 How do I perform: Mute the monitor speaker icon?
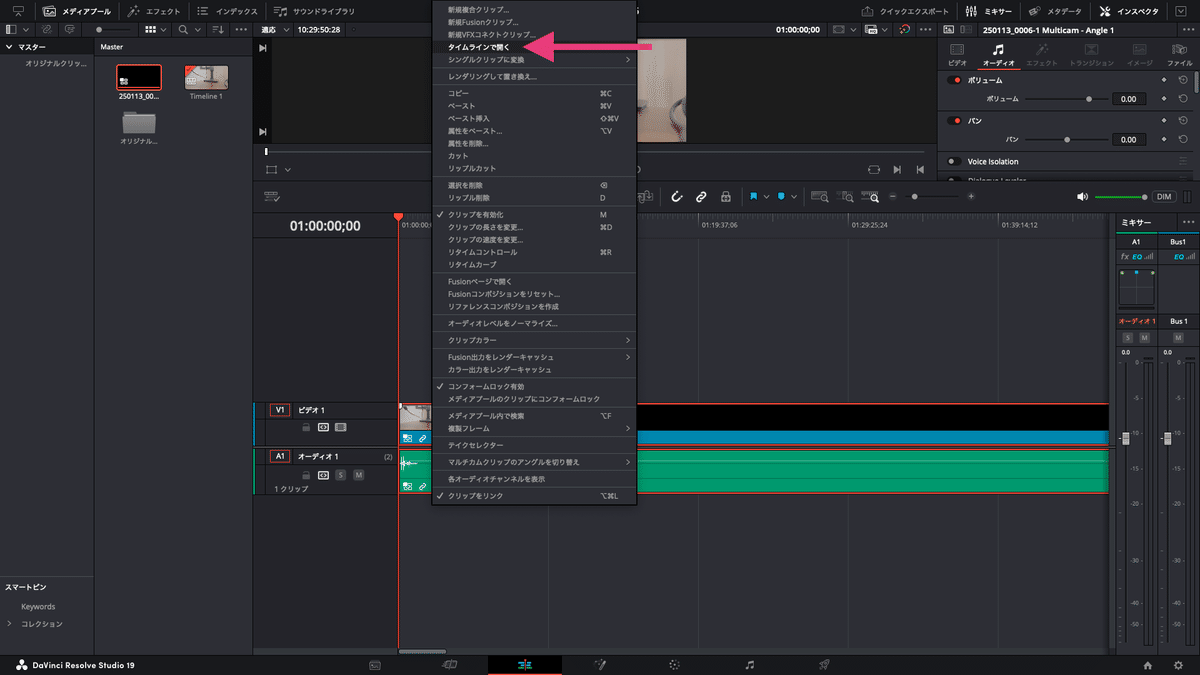pyautogui.click(x=1082, y=197)
